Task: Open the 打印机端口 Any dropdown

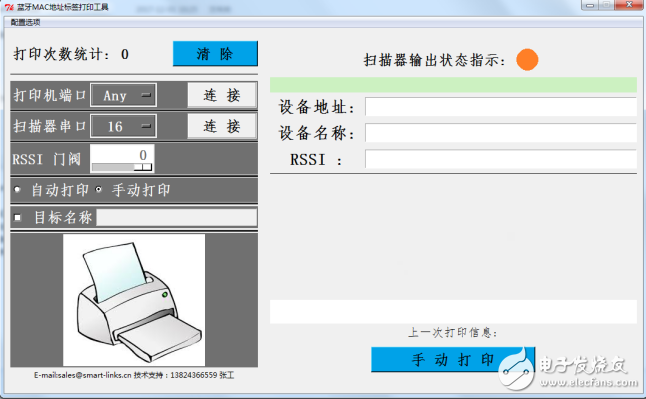Action: click(123, 95)
